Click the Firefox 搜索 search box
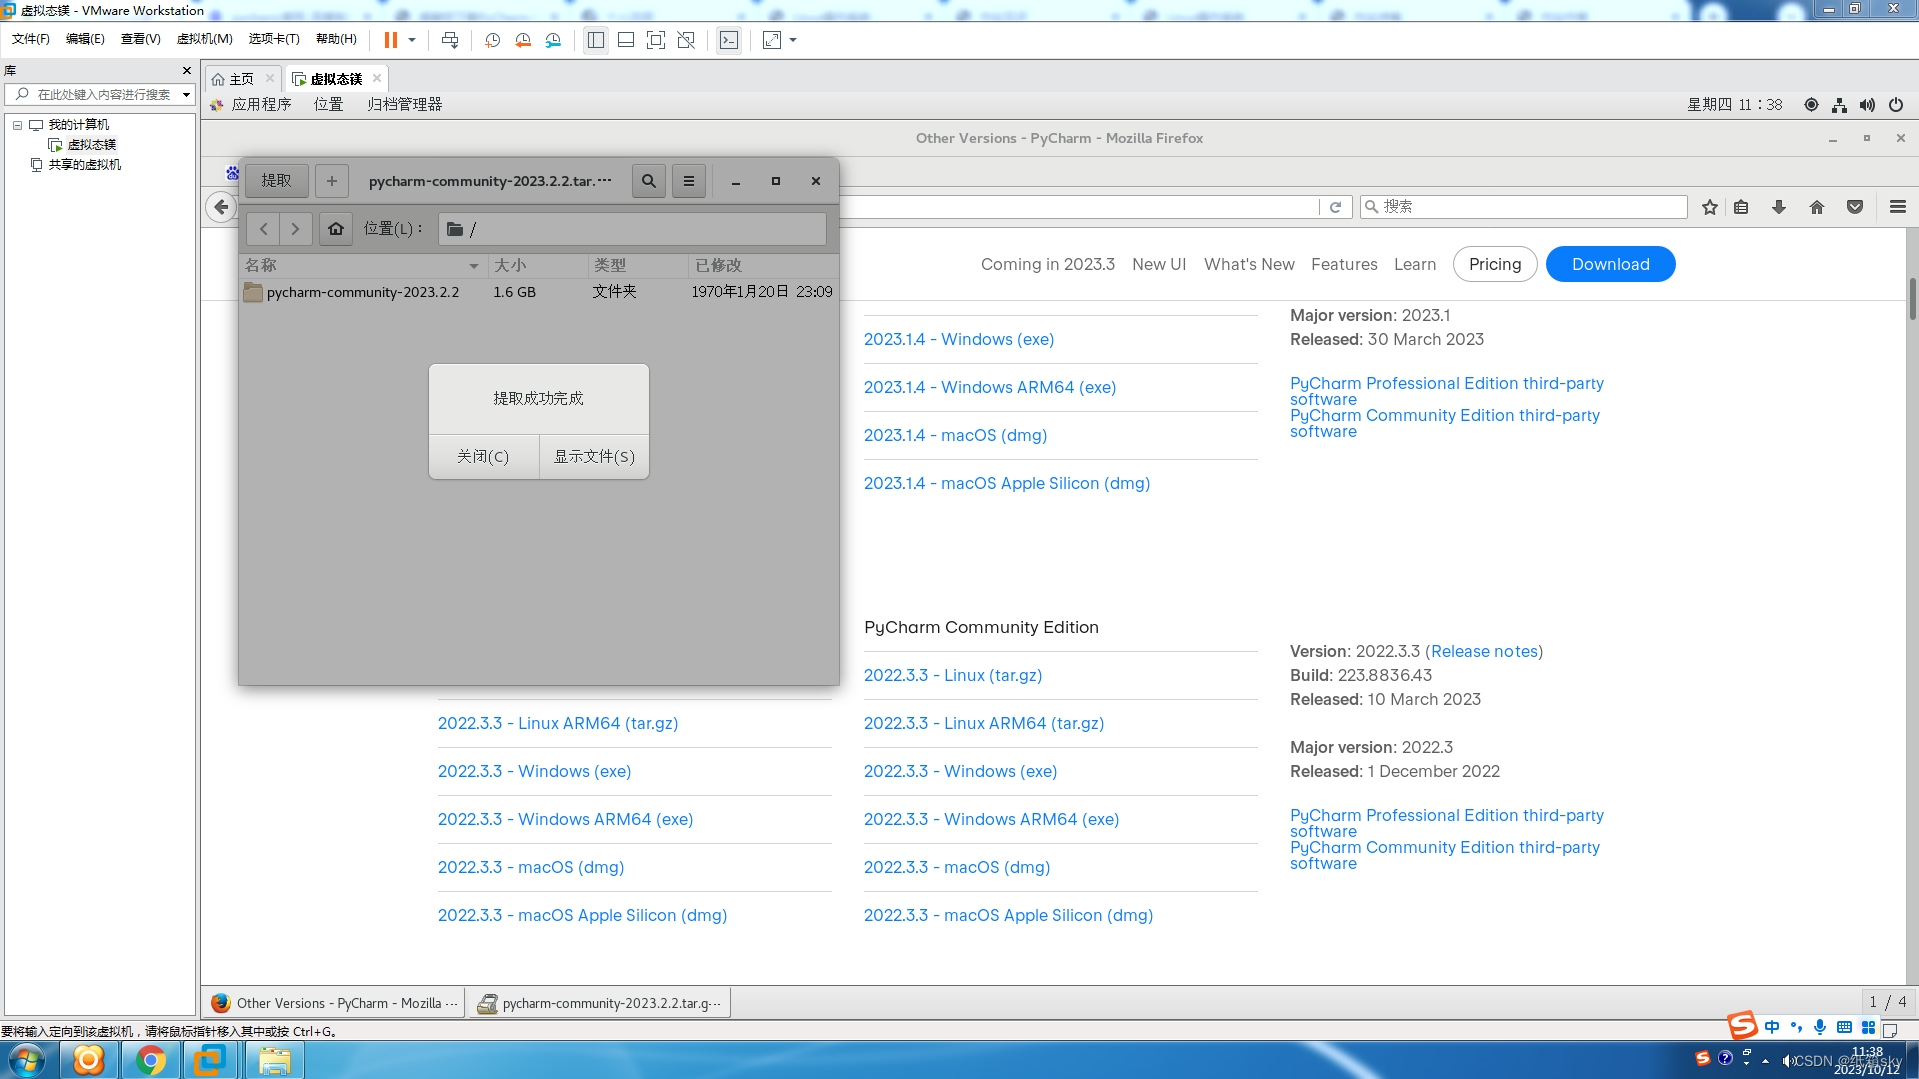Image resolution: width=1919 pixels, height=1079 pixels. coord(1524,207)
